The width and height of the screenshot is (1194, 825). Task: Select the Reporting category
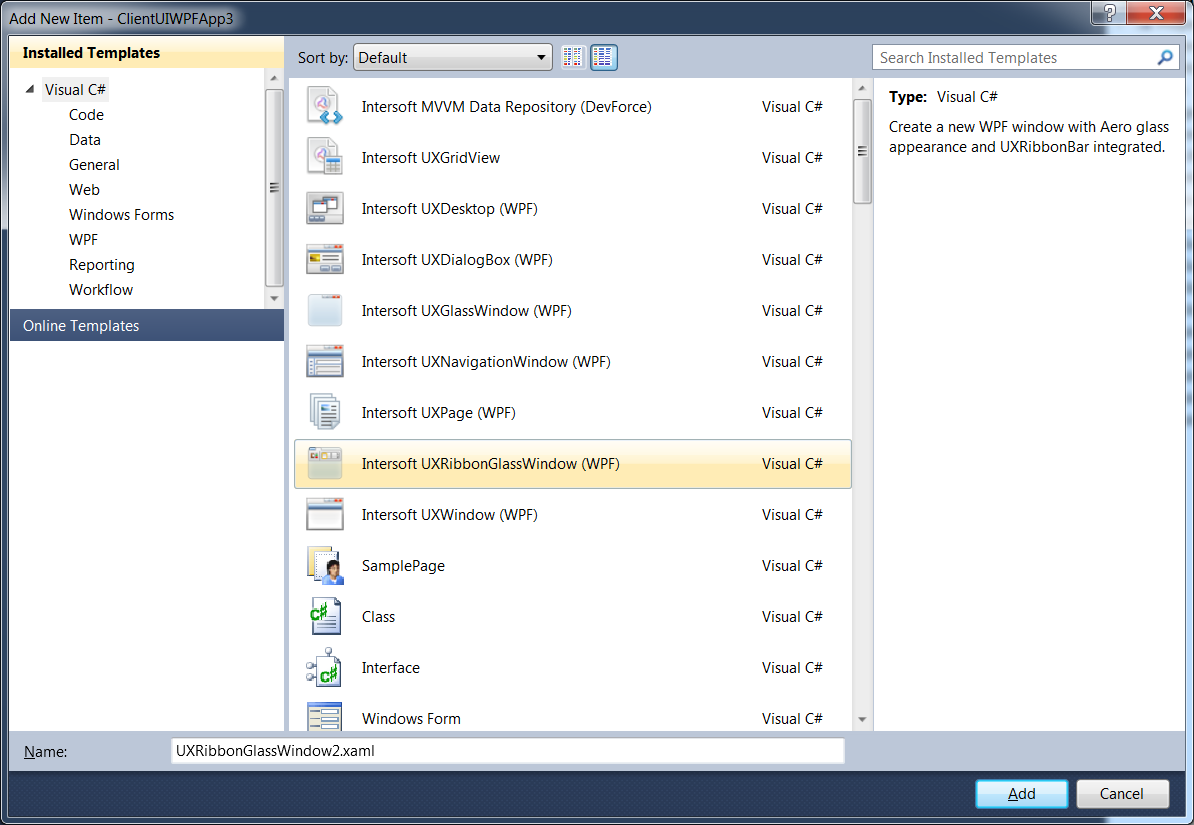click(x=101, y=264)
